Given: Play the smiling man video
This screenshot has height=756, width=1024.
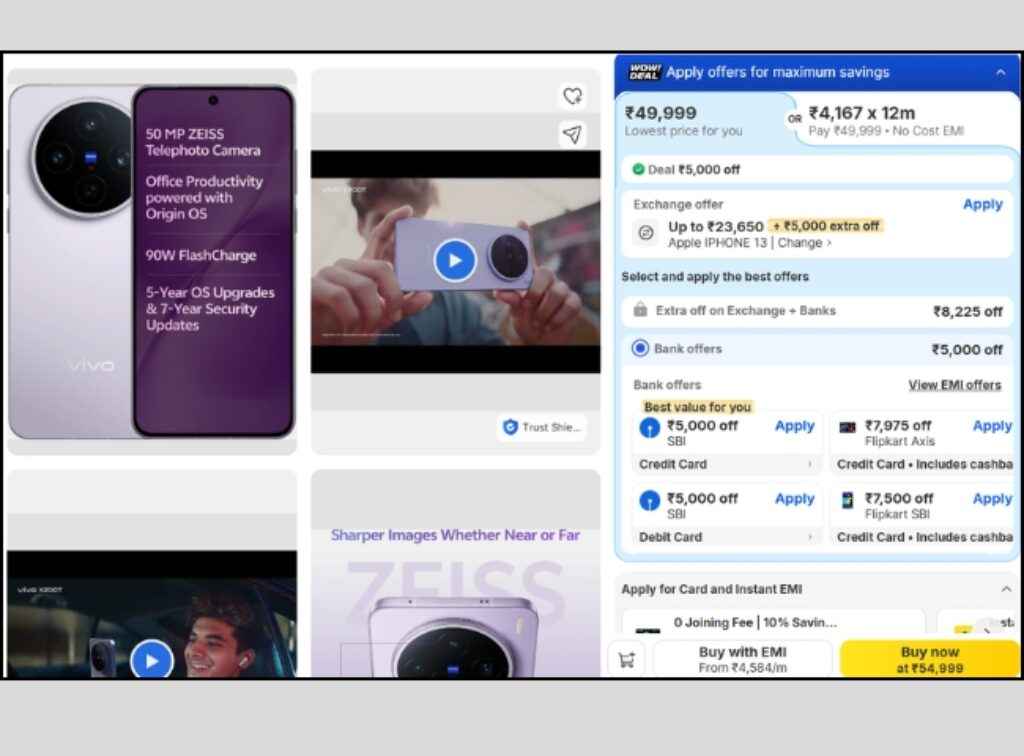Looking at the screenshot, I should tap(152, 660).
